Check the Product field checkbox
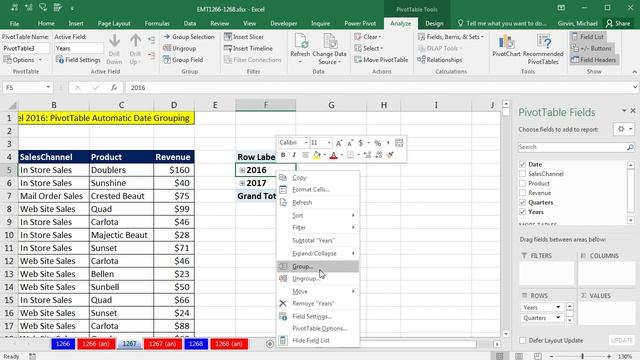 click(522, 183)
